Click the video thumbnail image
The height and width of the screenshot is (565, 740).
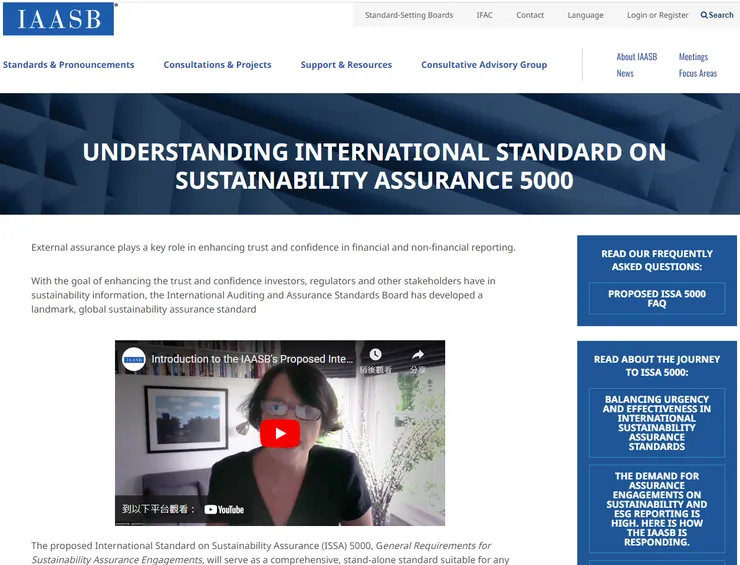pos(280,433)
